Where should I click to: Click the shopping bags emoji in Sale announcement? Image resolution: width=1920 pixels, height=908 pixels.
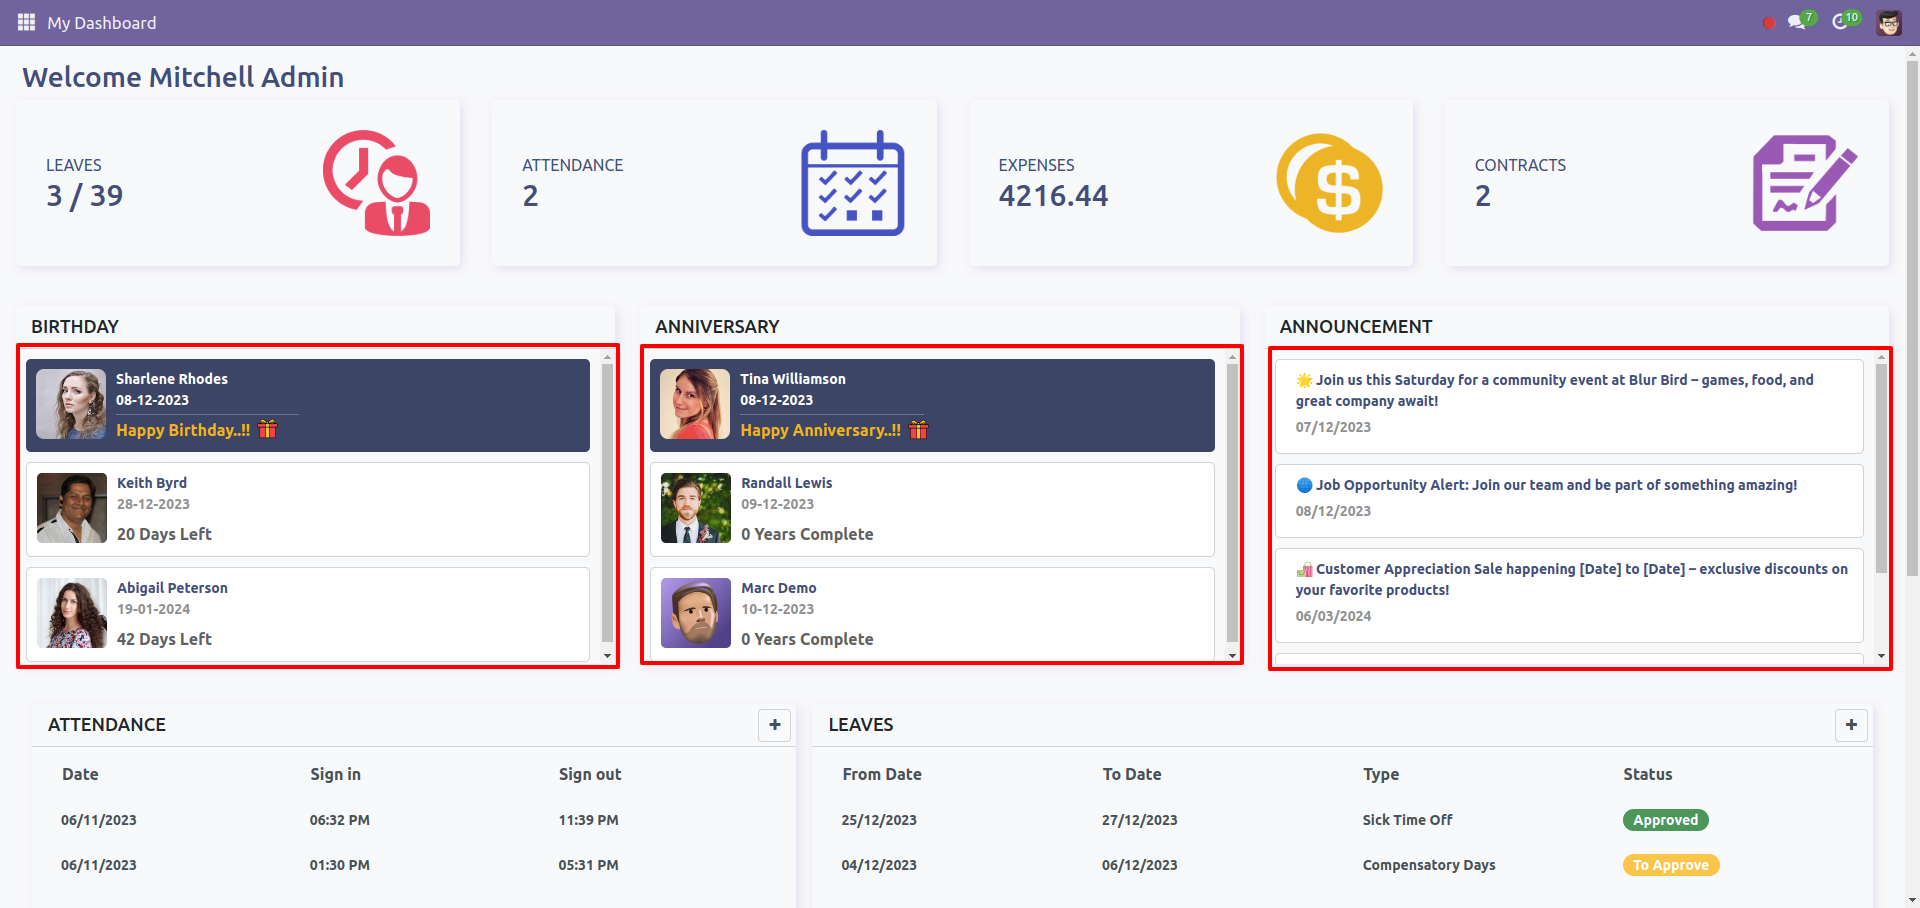coord(1304,569)
